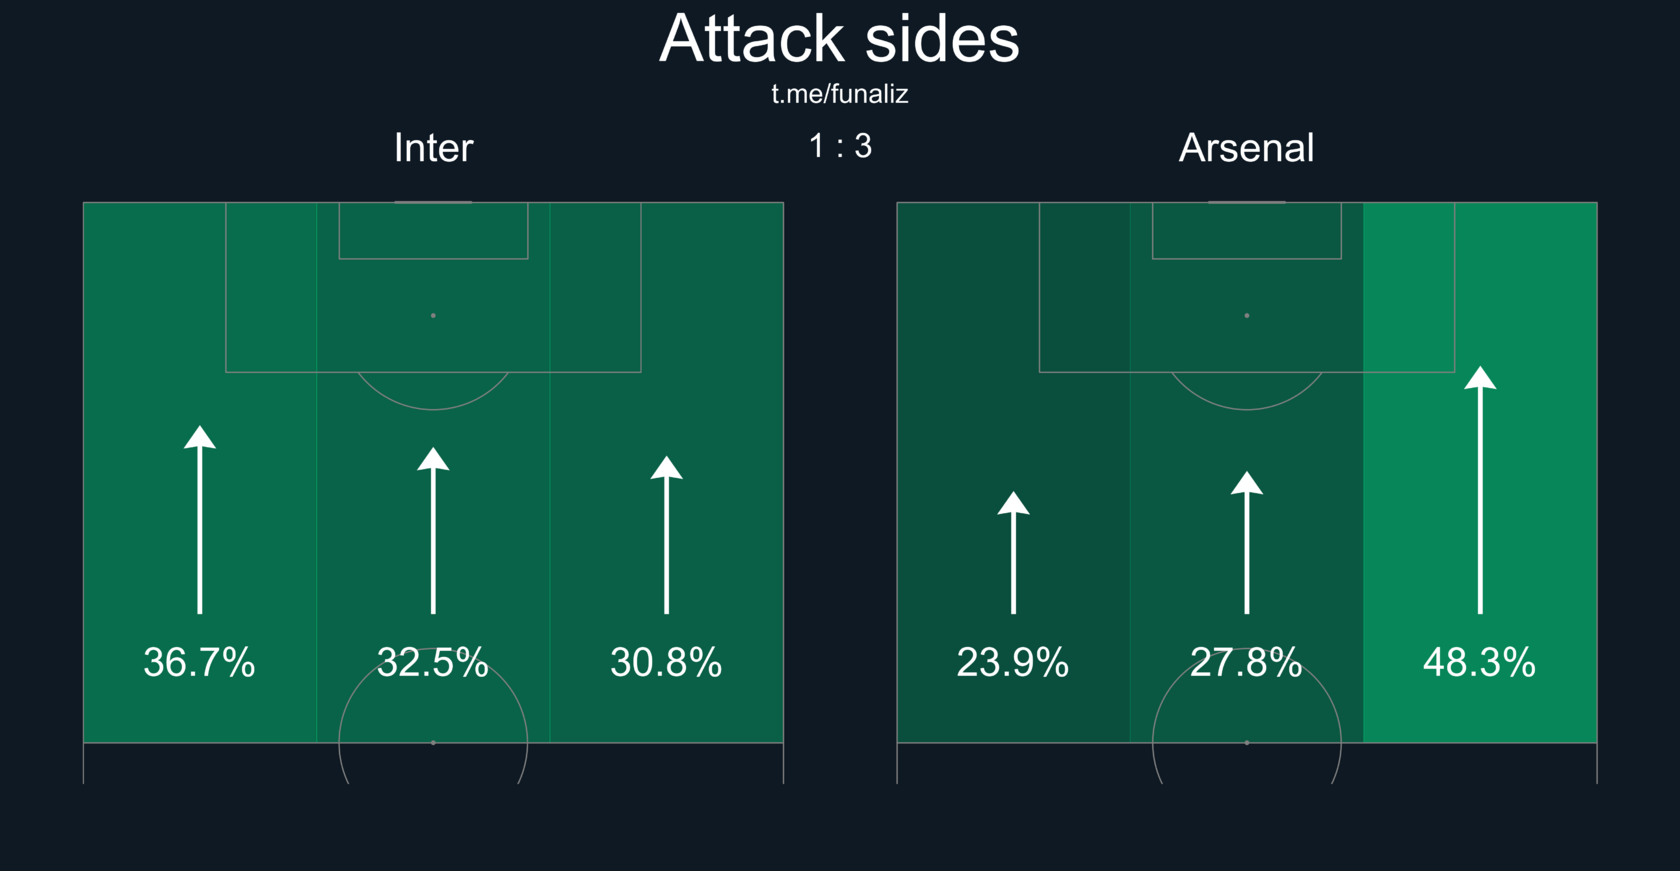Image resolution: width=1680 pixels, height=871 pixels.
Task: Open the t.me/funaliz link
Action: [x=840, y=94]
